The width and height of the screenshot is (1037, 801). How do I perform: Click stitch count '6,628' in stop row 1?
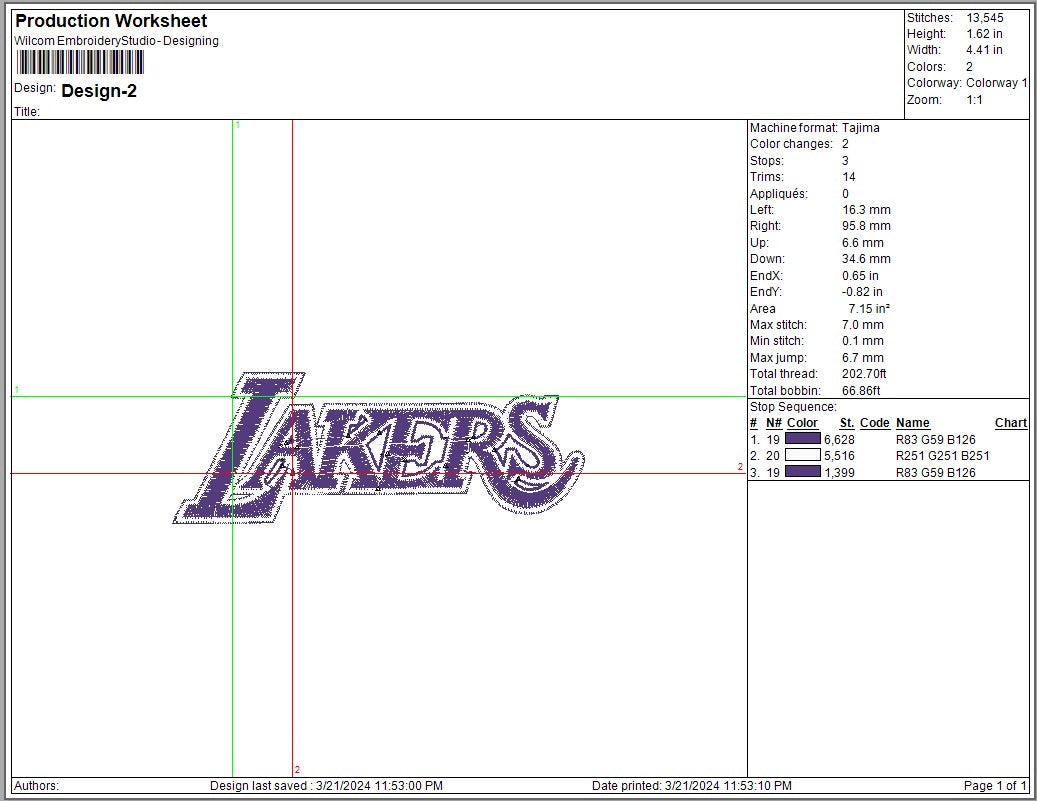[839, 440]
